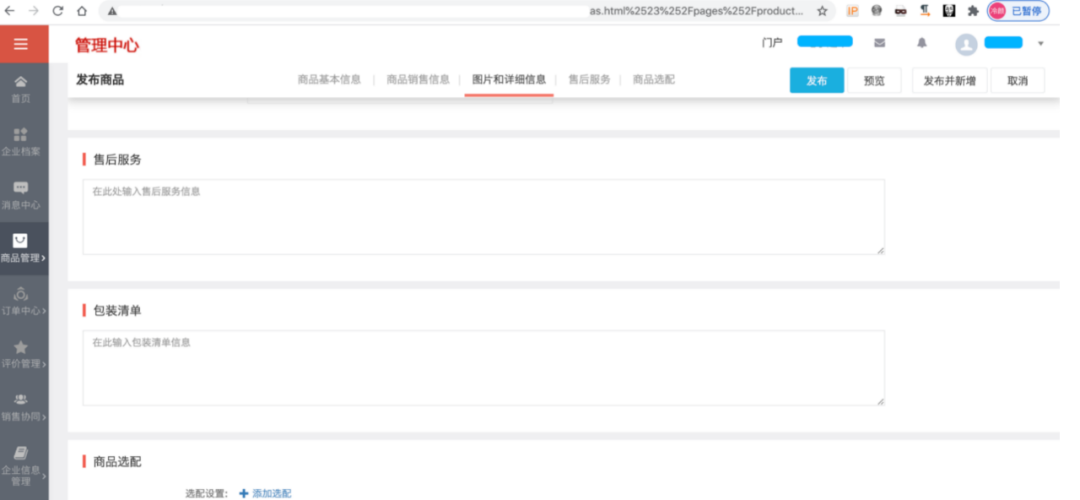Open browser extensions puzzle icon
The height and width of the screenshot is (500, 1080).
pos(973,11)
